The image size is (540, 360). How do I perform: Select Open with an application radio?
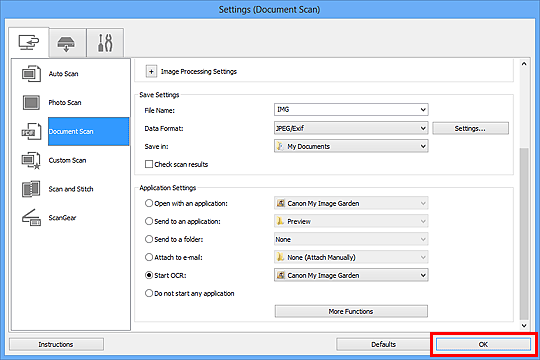149,203
